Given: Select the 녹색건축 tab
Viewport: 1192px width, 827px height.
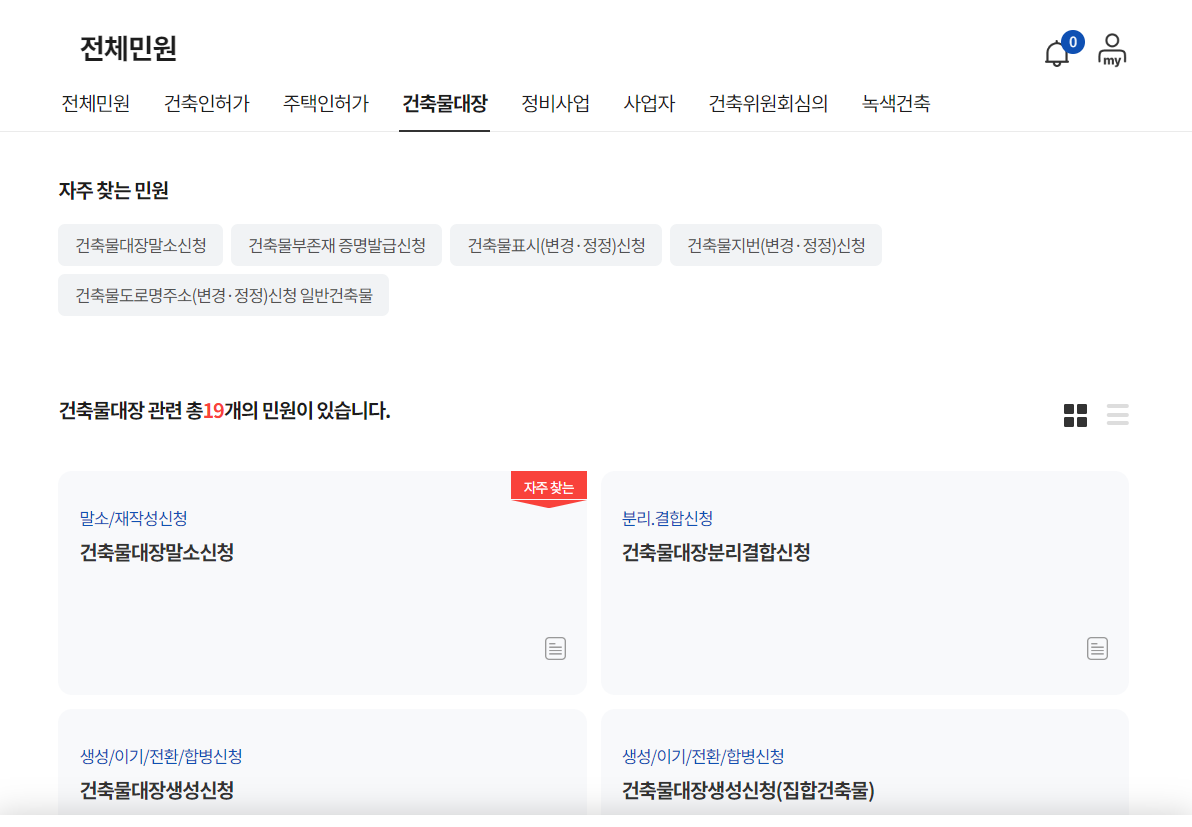Looking at the screenshot, I should [896, 103].
